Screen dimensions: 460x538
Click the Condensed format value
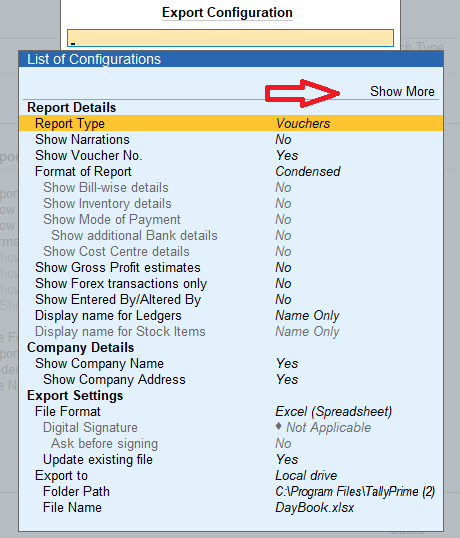tap(308, 172)
